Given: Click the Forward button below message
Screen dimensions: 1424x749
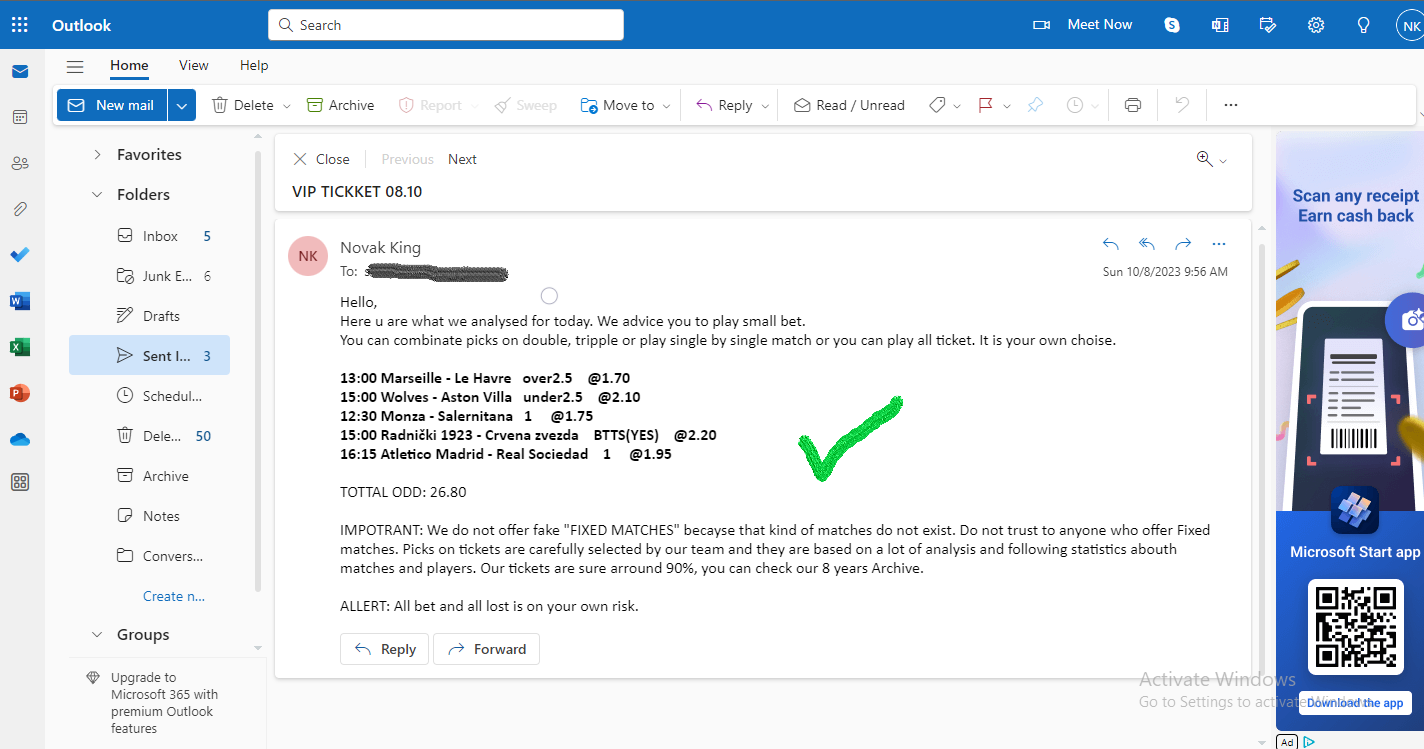Looking at the screenshot, I should [487, 649].
